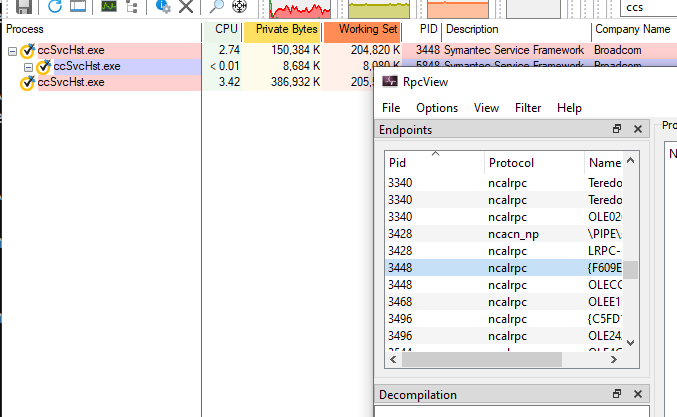
Task: Open the empty I/O mini graph
Action: (533, 9)
